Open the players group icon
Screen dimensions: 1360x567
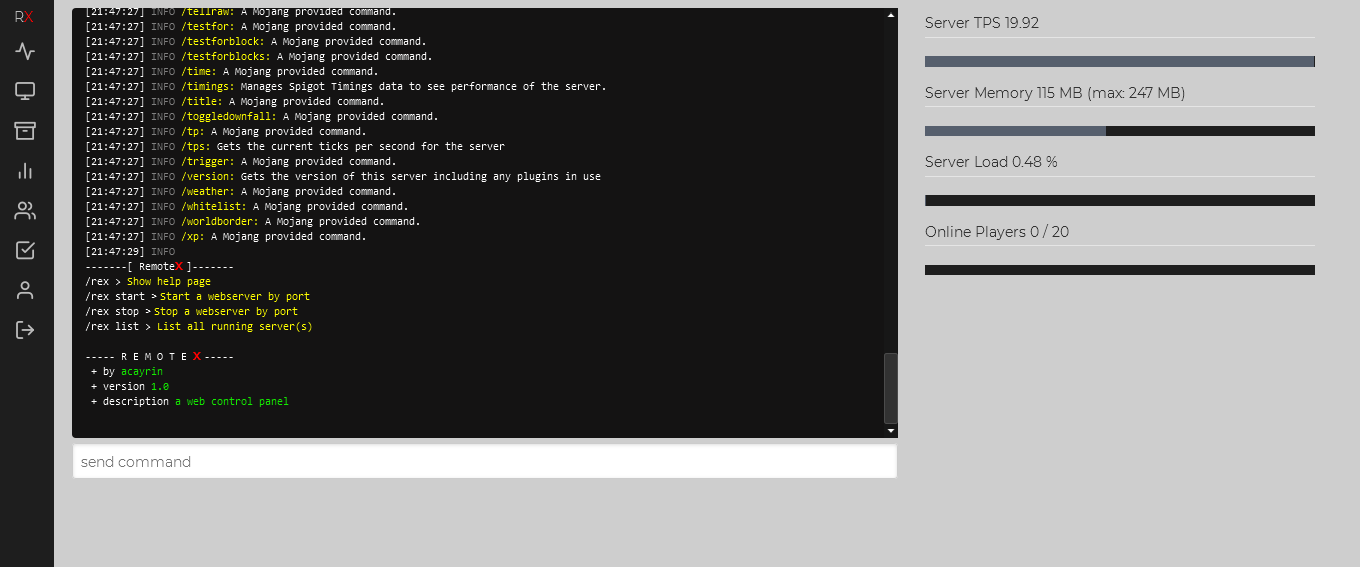[x=25, y=210]
